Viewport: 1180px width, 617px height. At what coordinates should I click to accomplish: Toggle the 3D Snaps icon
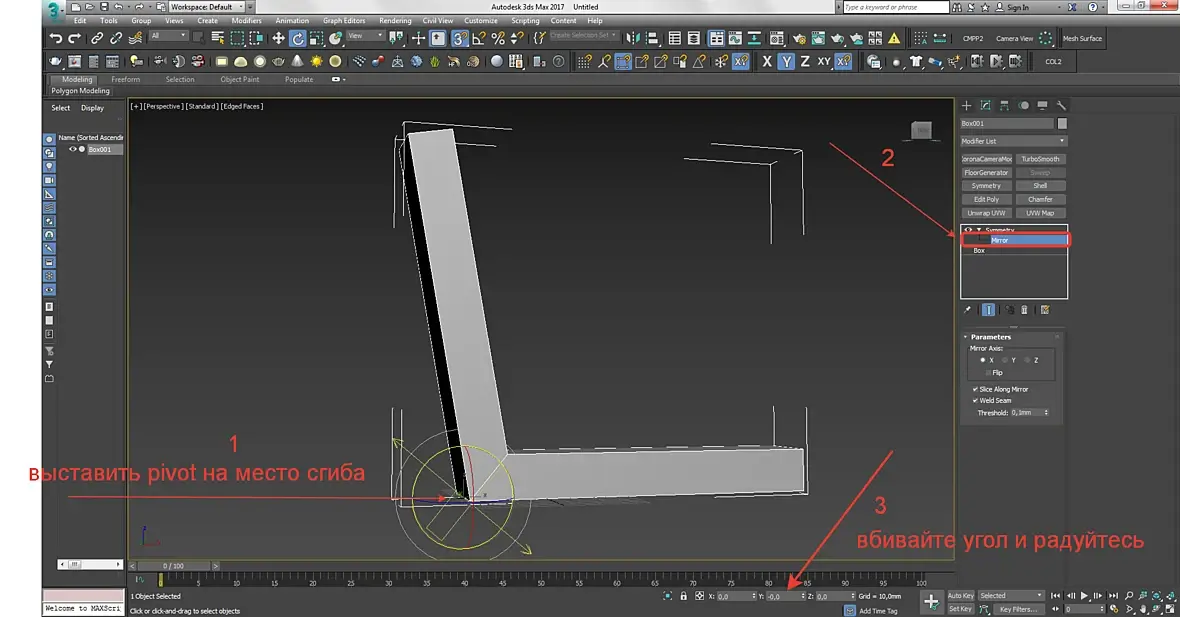click(459, 38)
